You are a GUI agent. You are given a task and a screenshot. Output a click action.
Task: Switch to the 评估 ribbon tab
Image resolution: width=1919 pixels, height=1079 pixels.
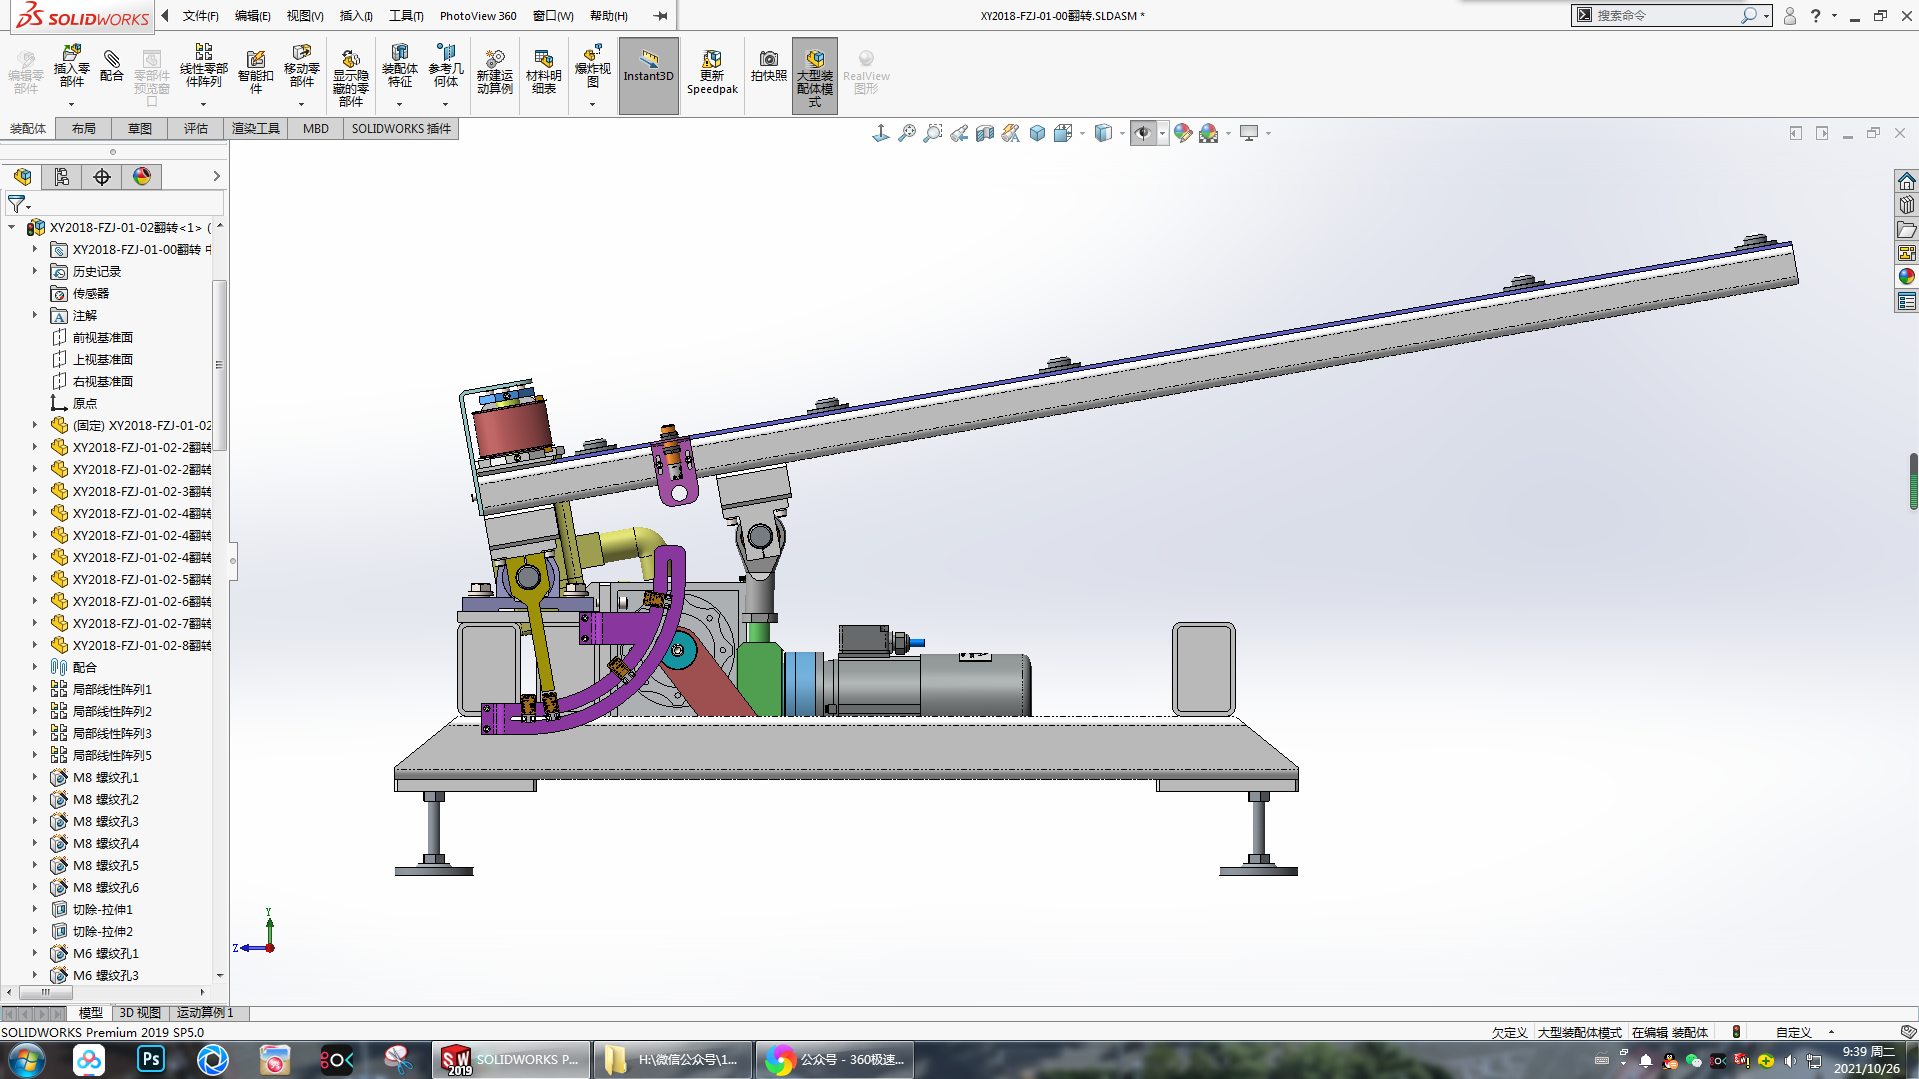(x=195, y=129)
